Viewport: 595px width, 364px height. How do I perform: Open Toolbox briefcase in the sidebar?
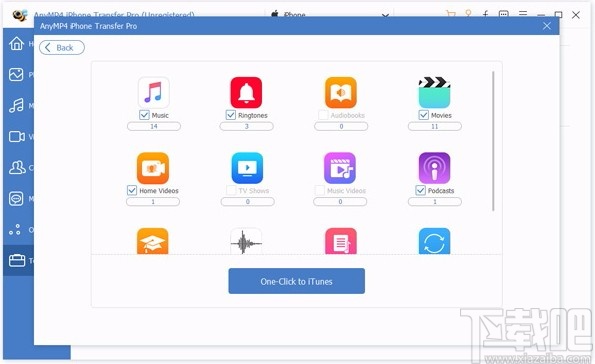coord(17,260)
